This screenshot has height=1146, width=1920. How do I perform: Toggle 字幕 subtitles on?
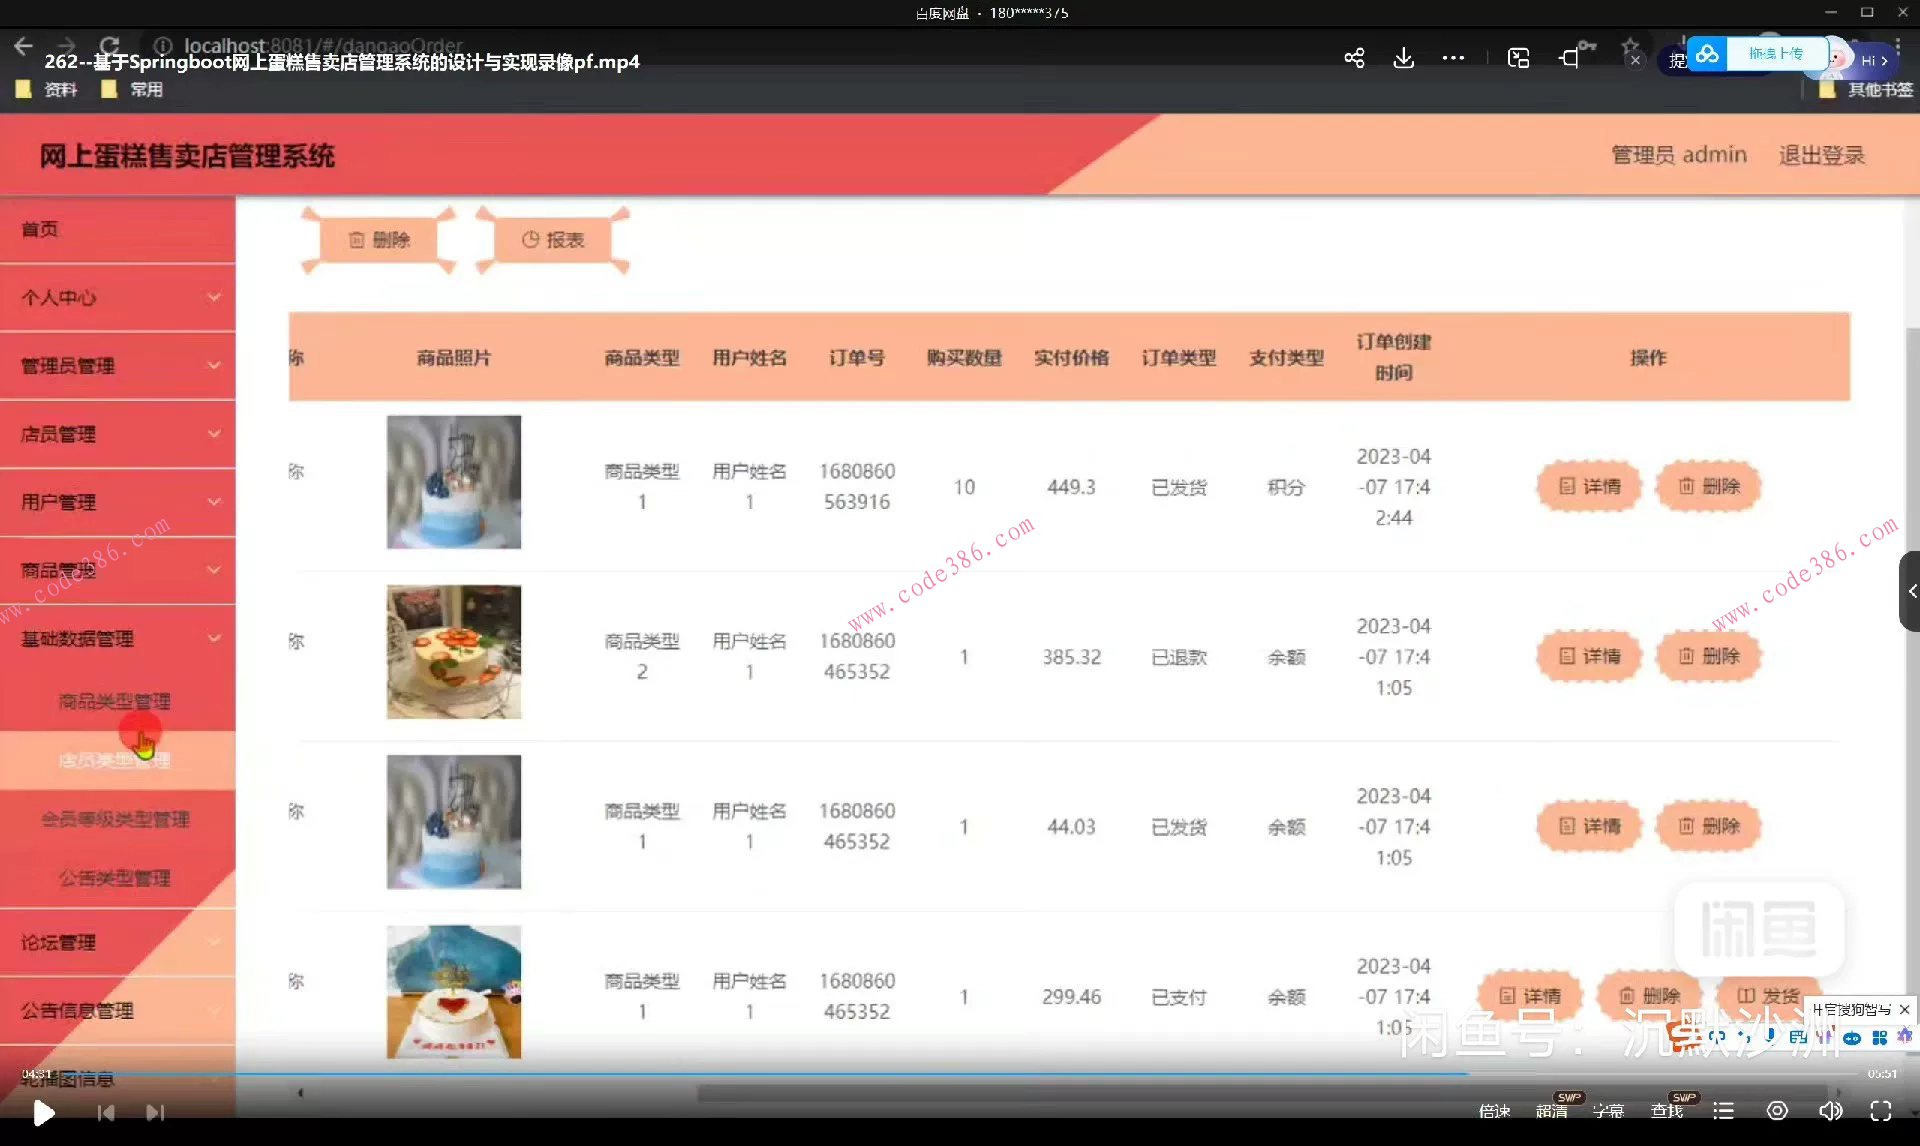1610,1110
